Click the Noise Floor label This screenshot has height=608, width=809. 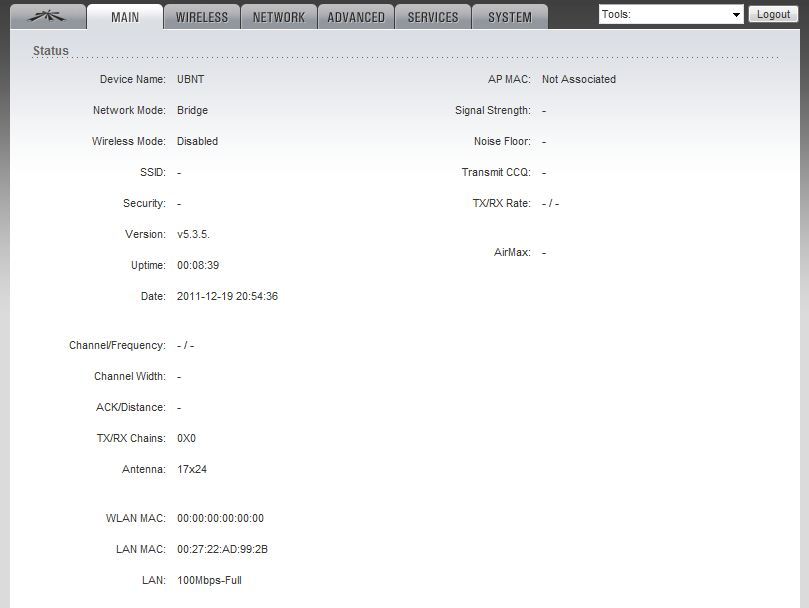click(x=502, y=141)
